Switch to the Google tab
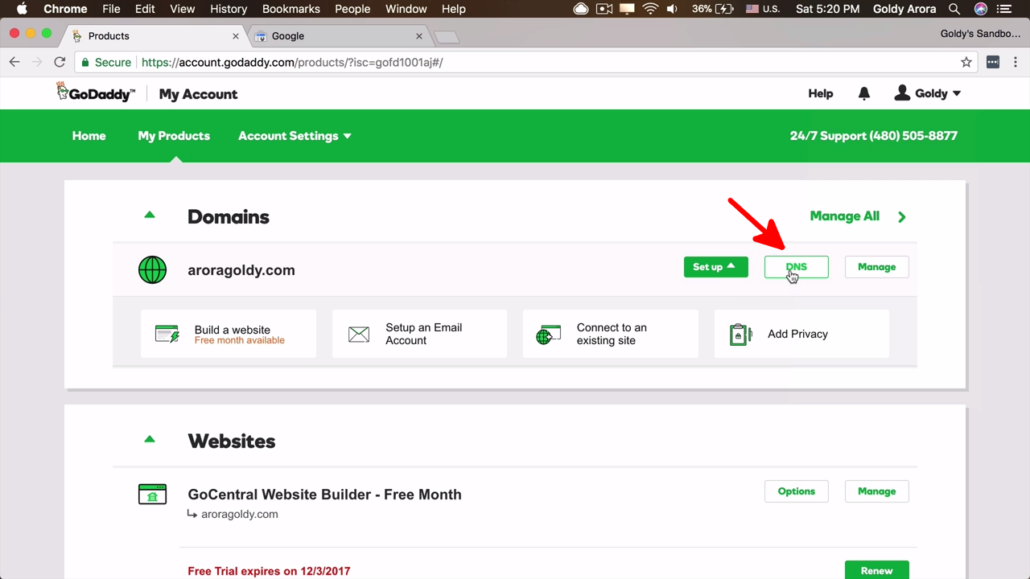Viewport: 1030px width, 579px height. tap(337, 36)
